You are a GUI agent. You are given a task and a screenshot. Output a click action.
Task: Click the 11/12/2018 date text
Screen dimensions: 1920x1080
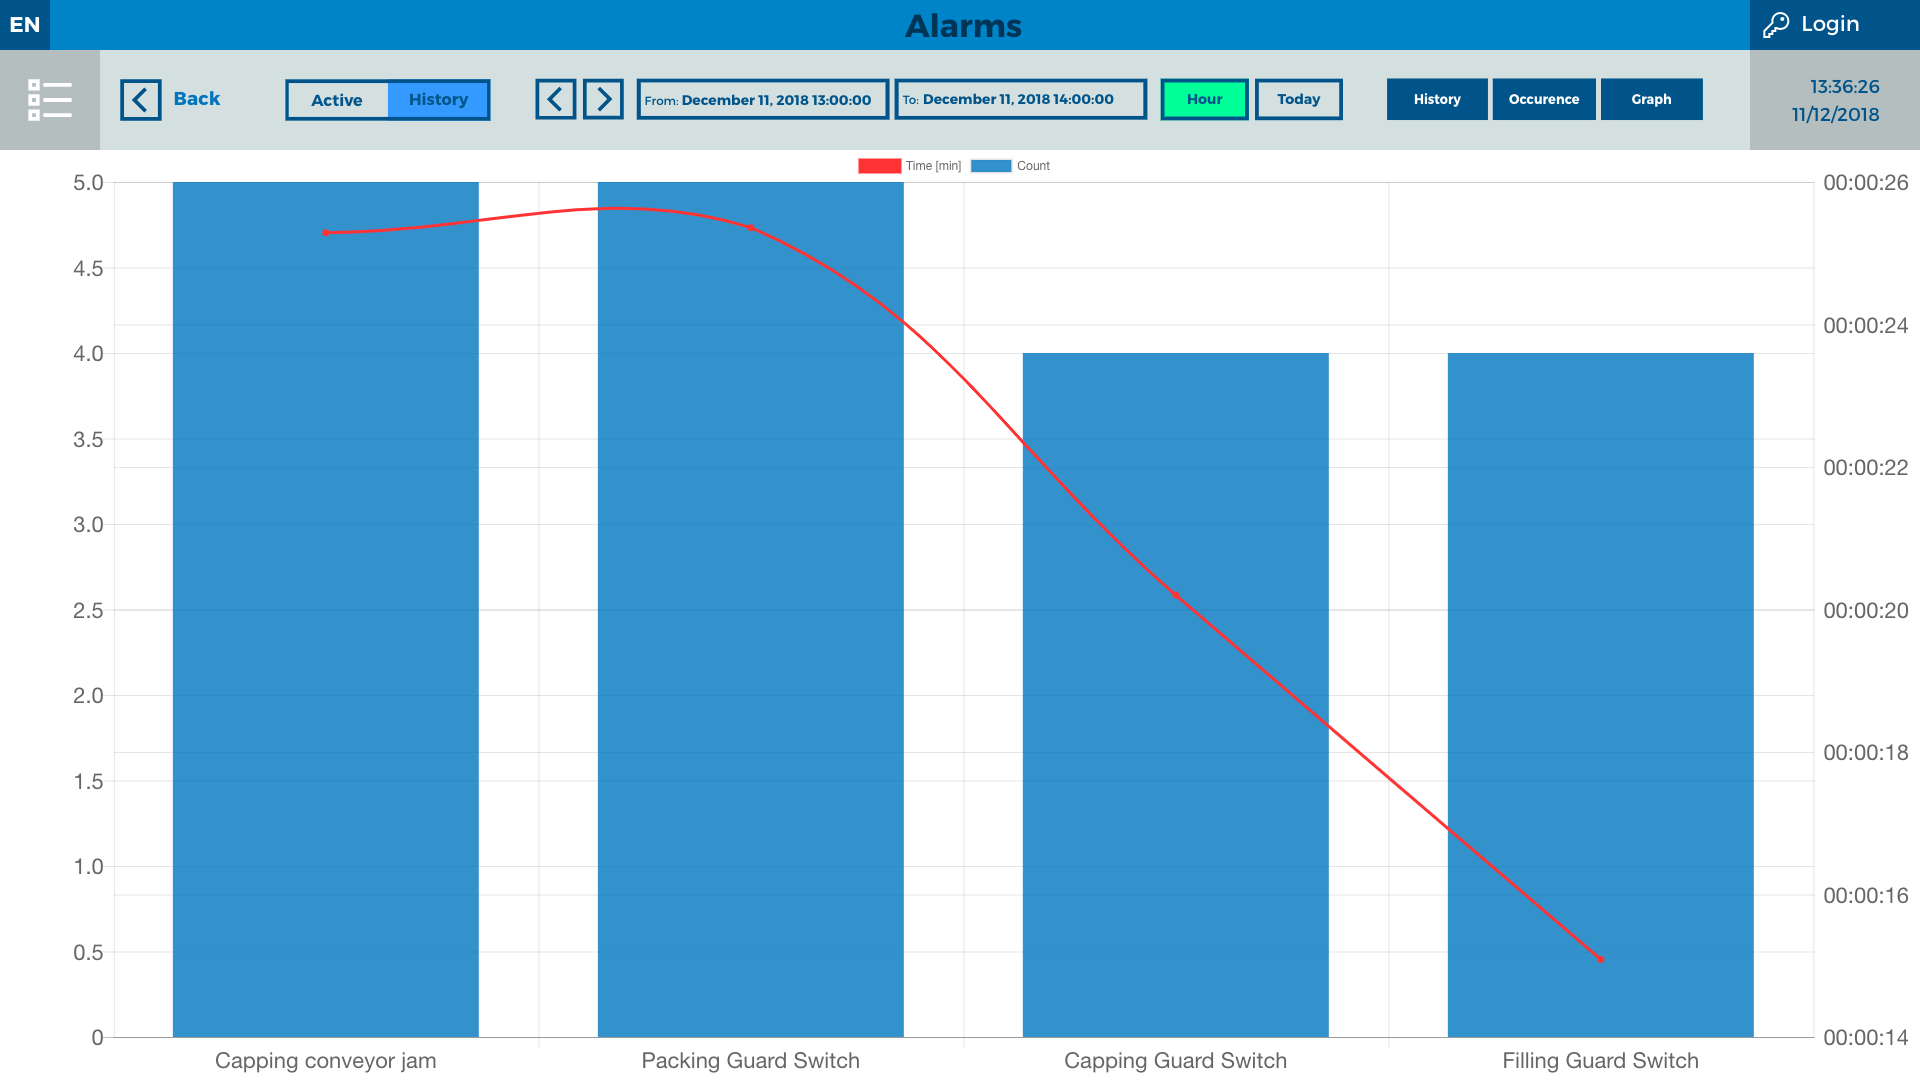pos(1836,115)
